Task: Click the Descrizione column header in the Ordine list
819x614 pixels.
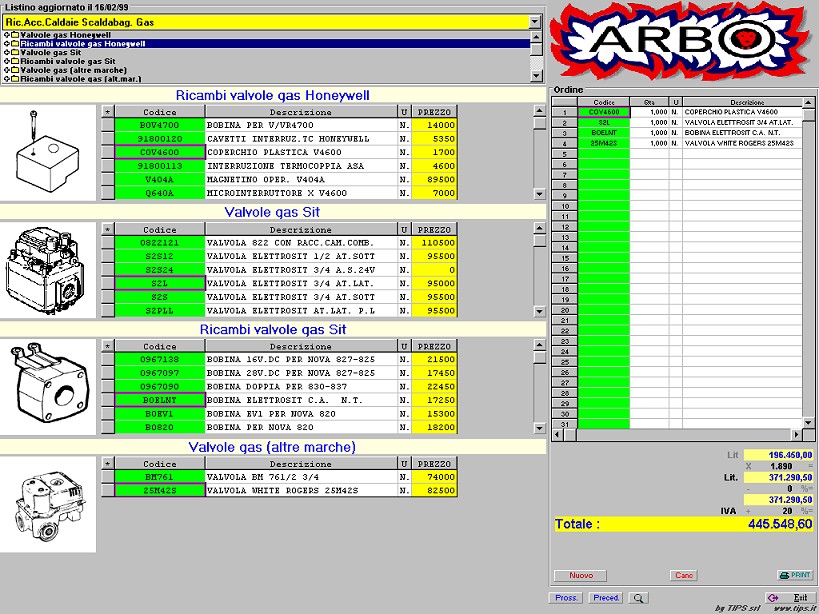Action: point(742,102)
